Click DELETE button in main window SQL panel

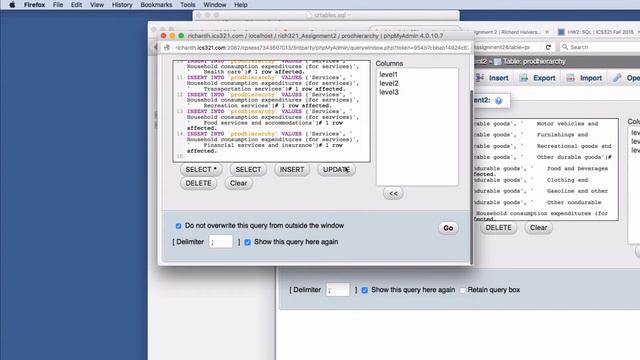498,228
